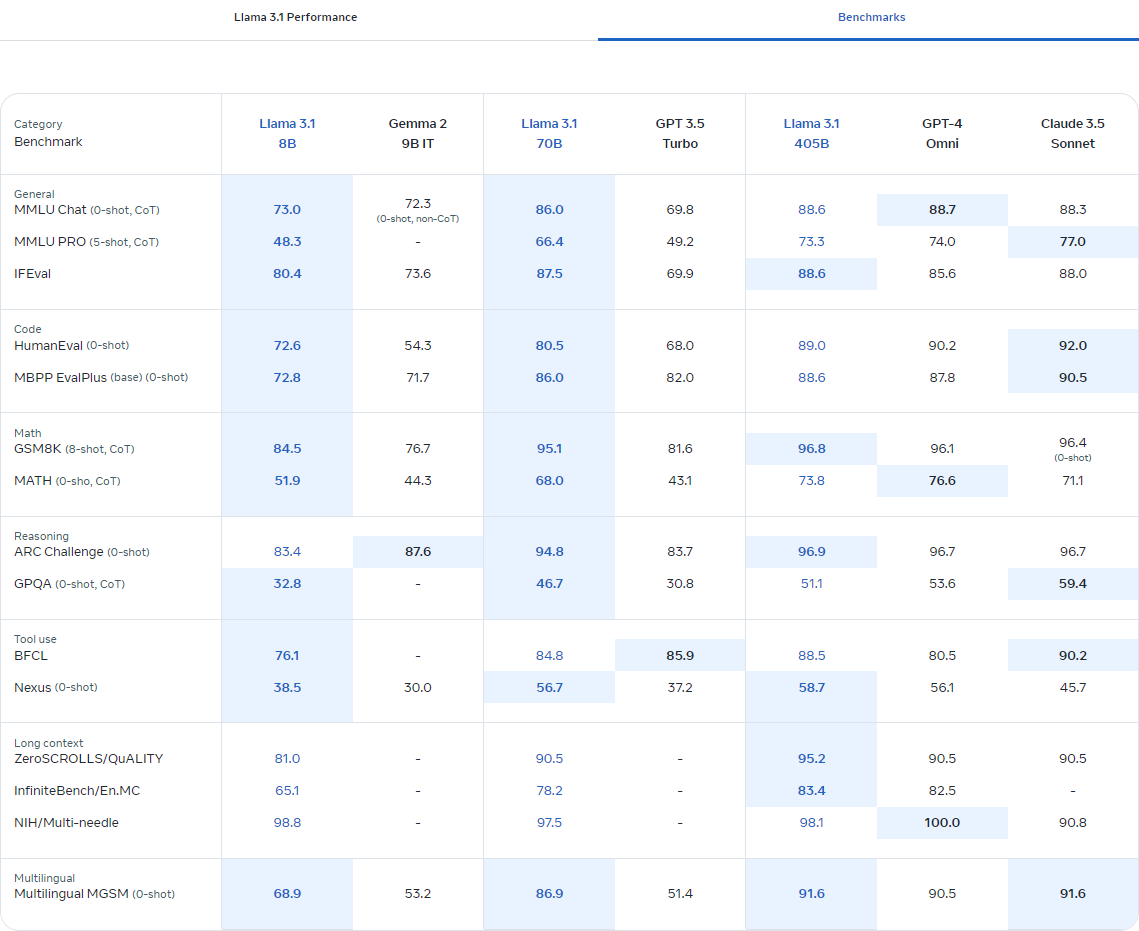Click the Llama 3.1 70B column header

[549, 134]
